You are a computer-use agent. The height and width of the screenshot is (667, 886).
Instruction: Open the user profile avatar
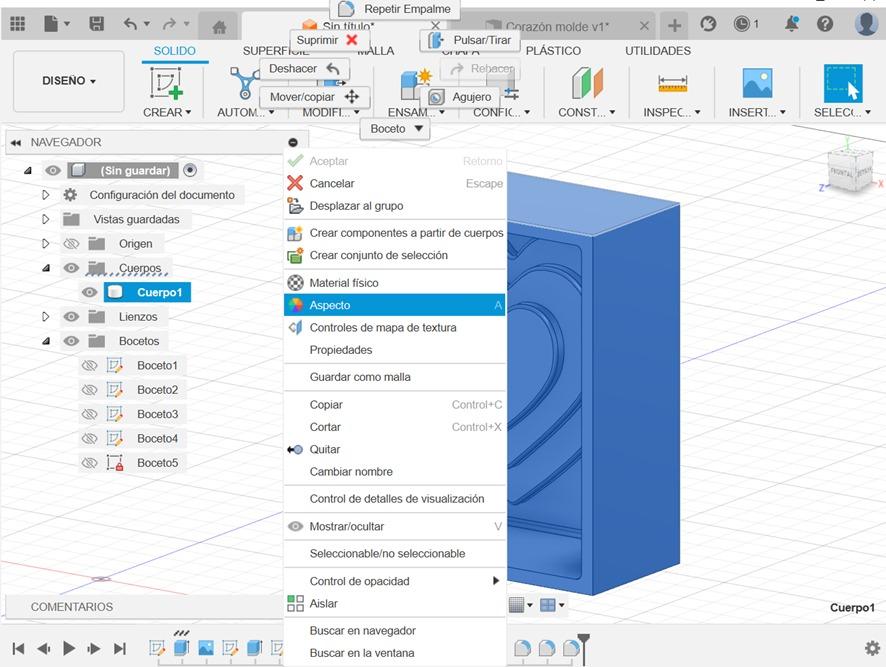(x=866, y=24)
